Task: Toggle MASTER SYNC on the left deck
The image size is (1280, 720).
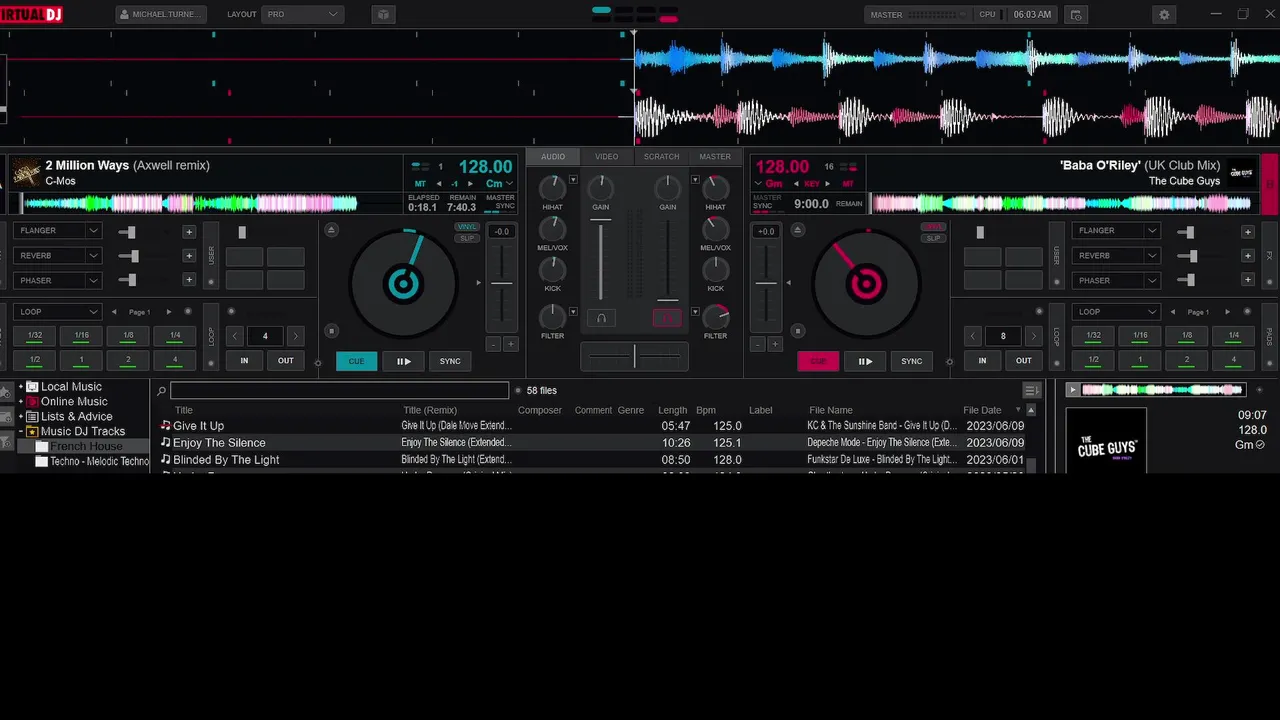Action: click(500, 202)
